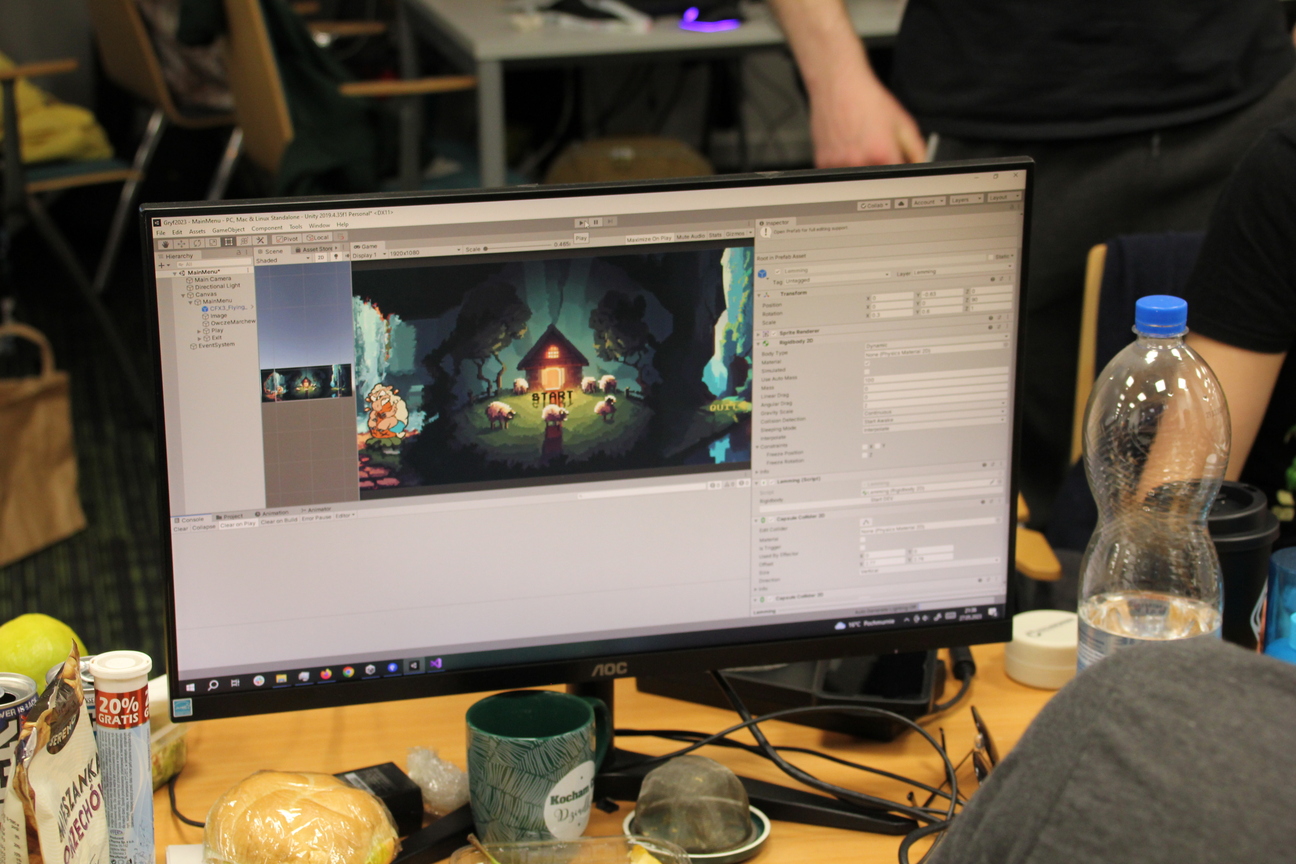Toggle the Lemming object active checkbox
1296x864 pixels.
[777, 271]
